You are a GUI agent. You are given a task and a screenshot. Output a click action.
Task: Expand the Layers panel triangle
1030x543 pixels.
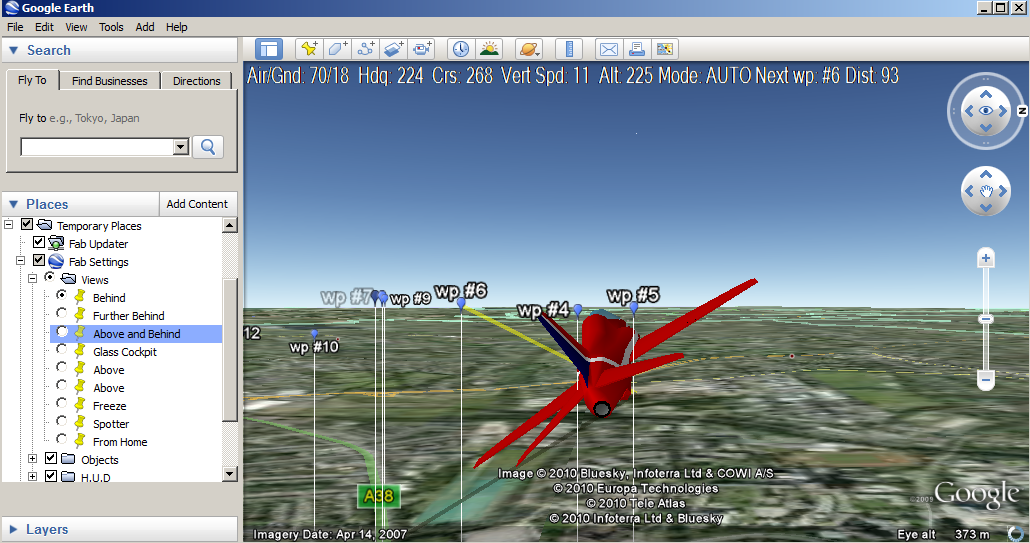coord(13,529)
